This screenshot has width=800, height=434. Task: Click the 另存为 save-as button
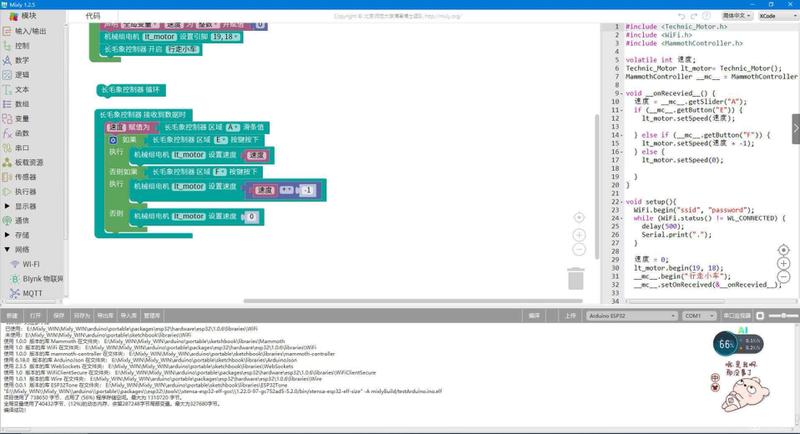[x=82, y=316]
